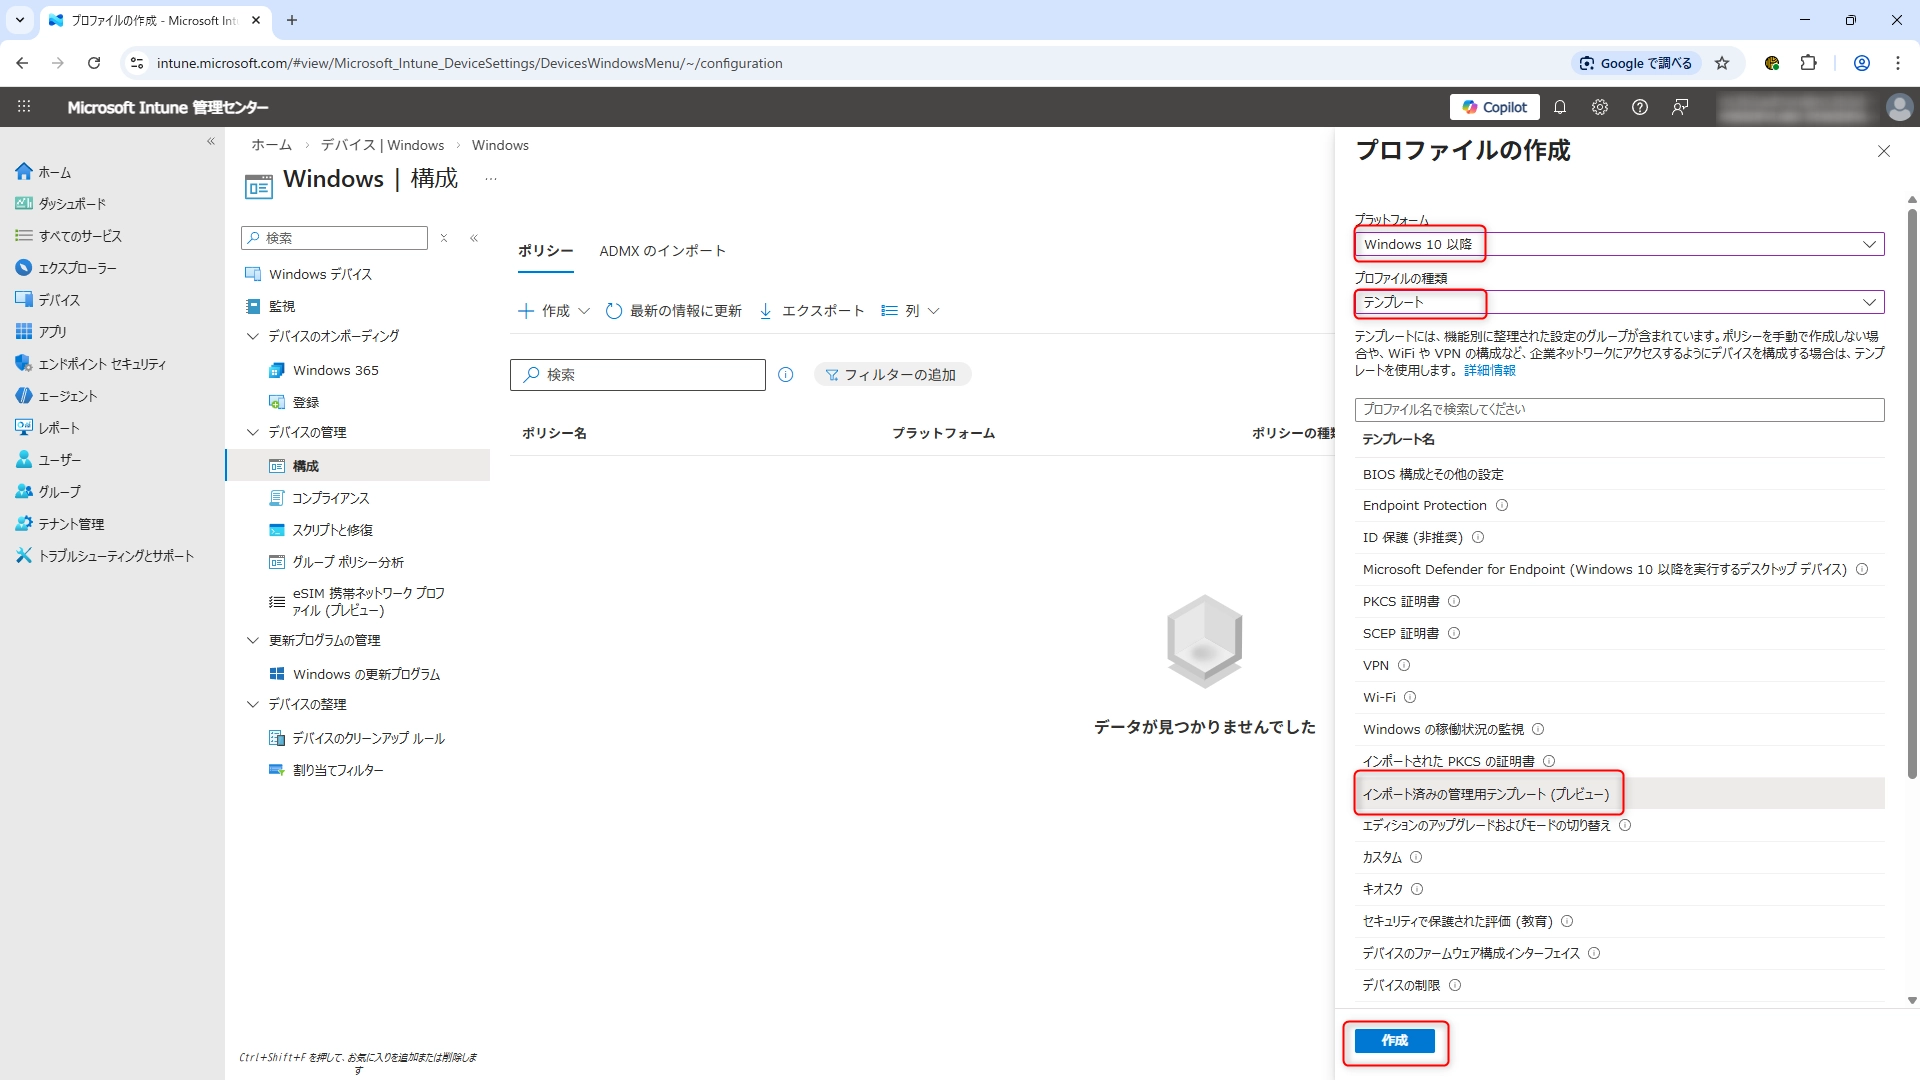Open the feedback icon in header

click(x=1680, y=107)
